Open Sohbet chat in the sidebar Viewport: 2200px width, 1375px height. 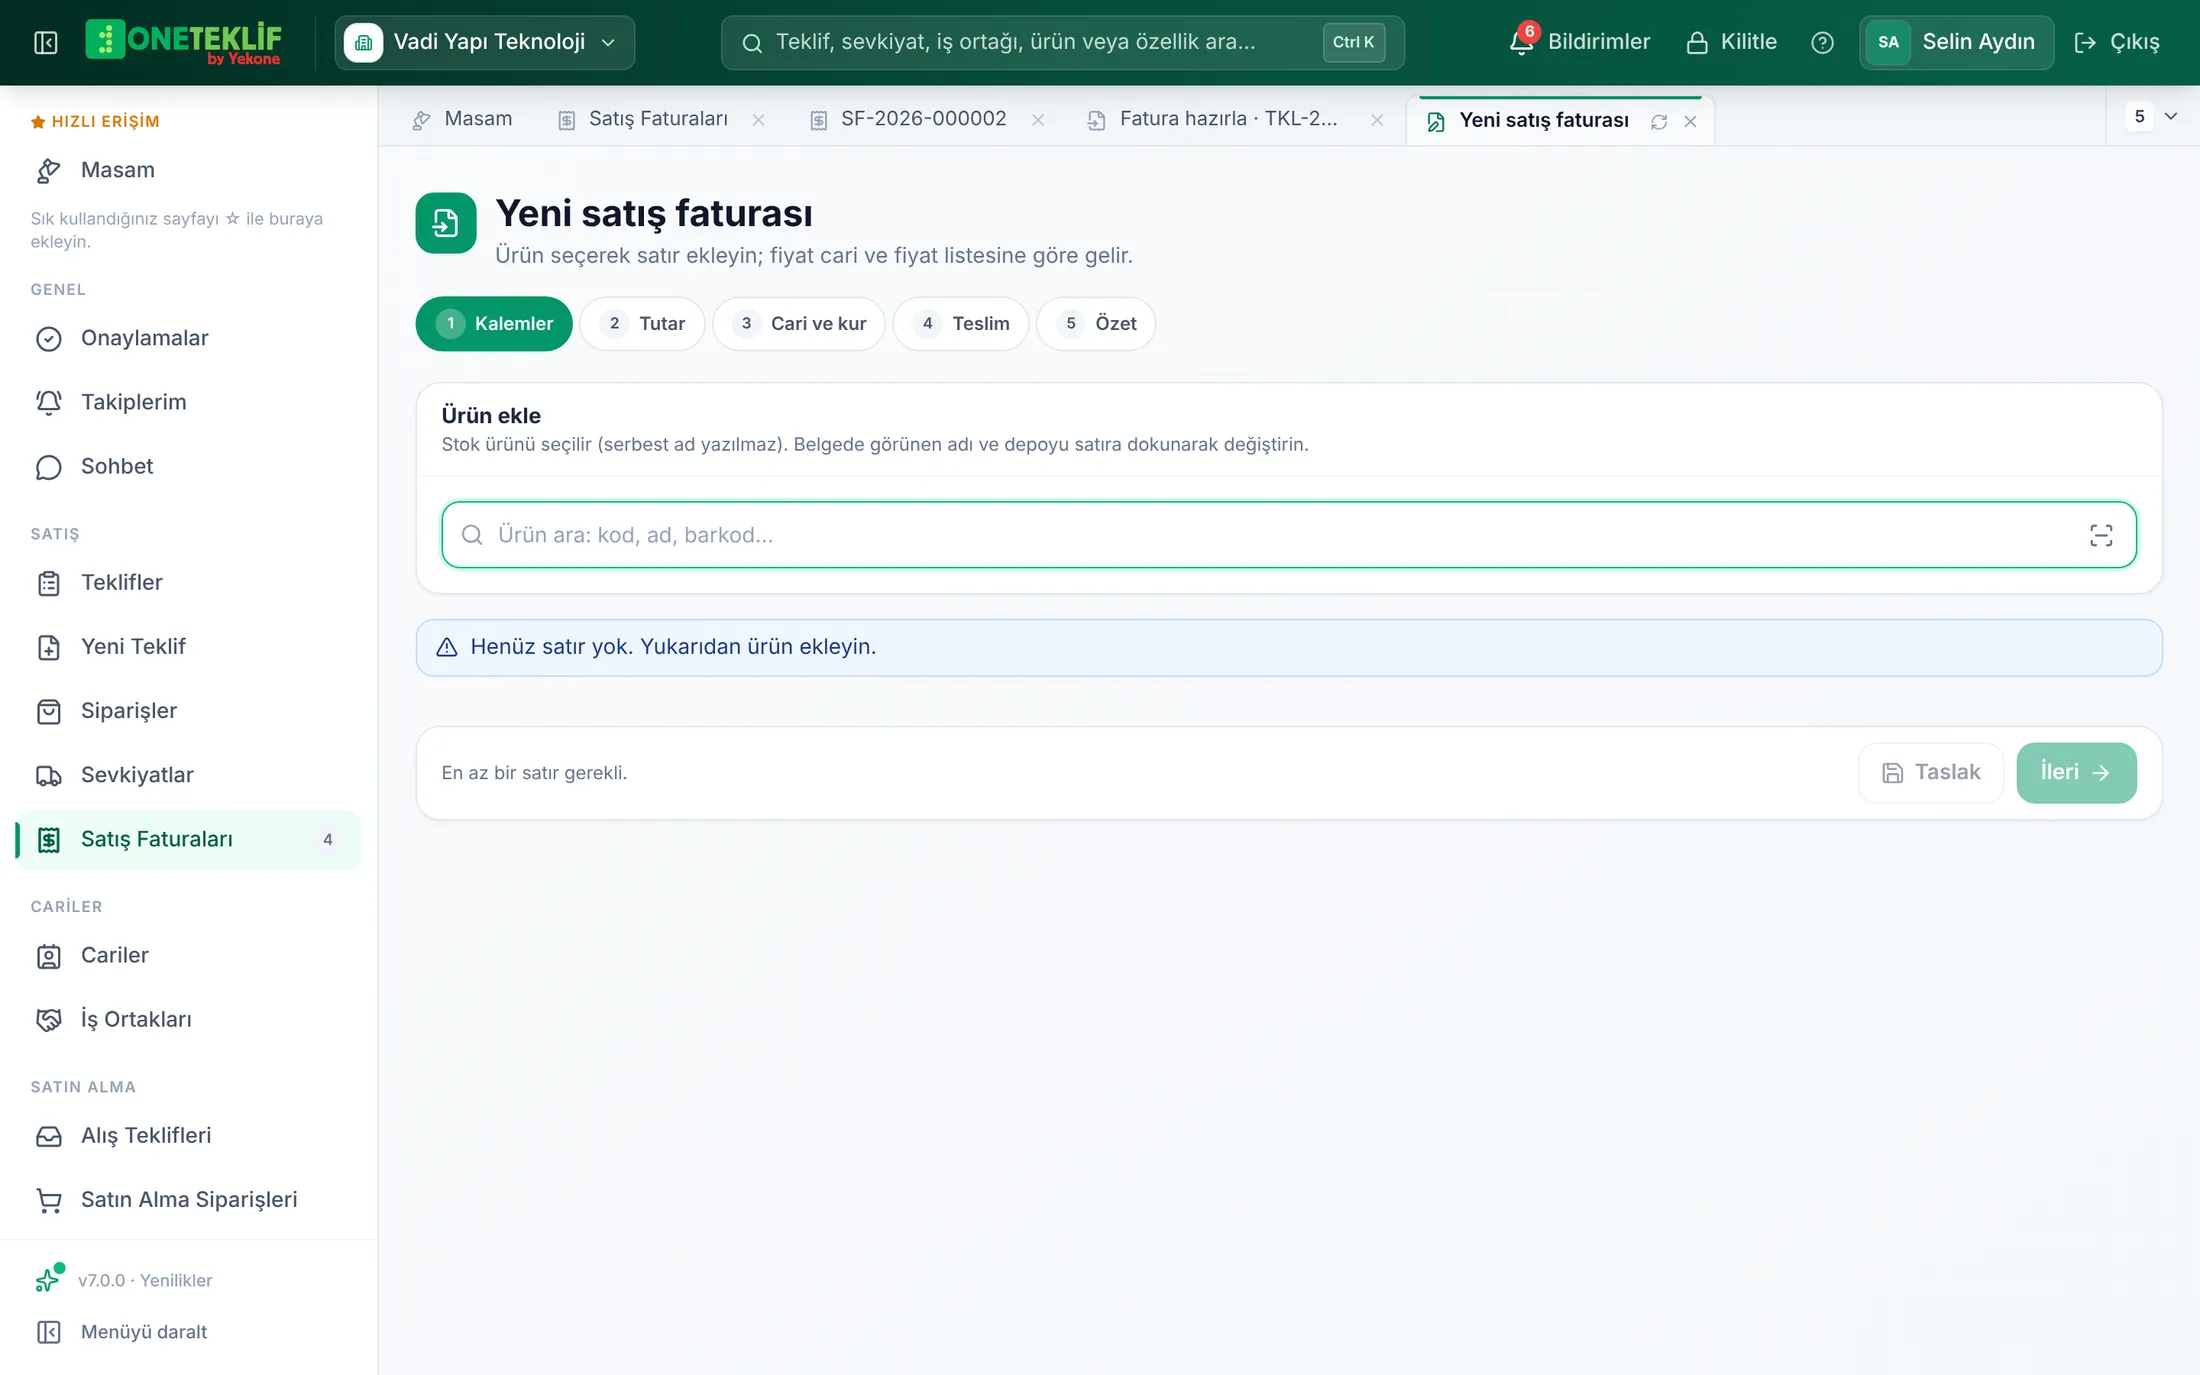pos(188,466)
